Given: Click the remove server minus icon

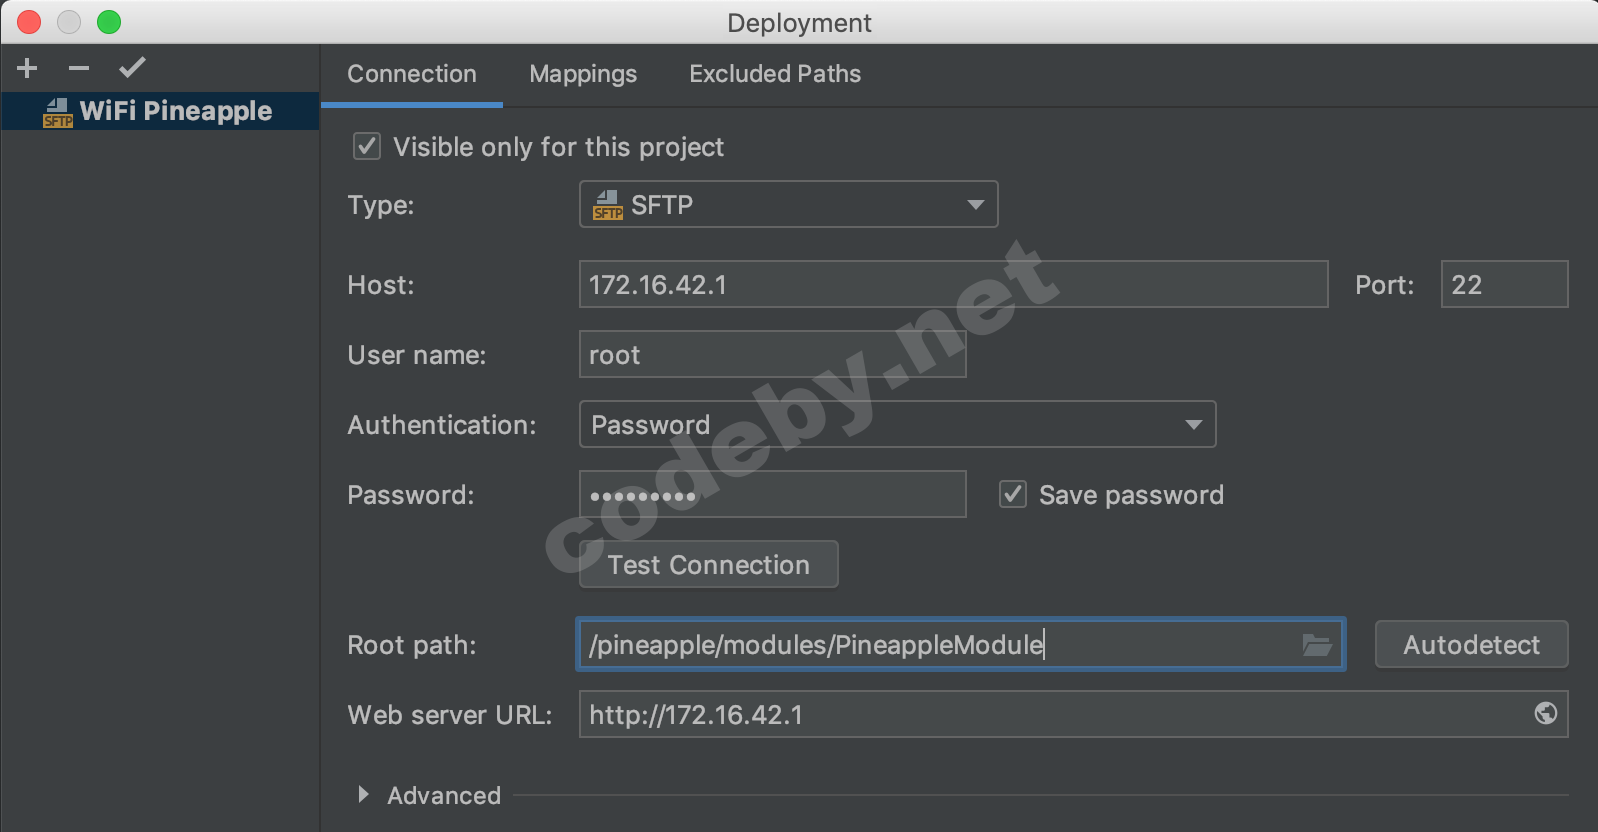Looking at the screenshot, I should (79, 68).
